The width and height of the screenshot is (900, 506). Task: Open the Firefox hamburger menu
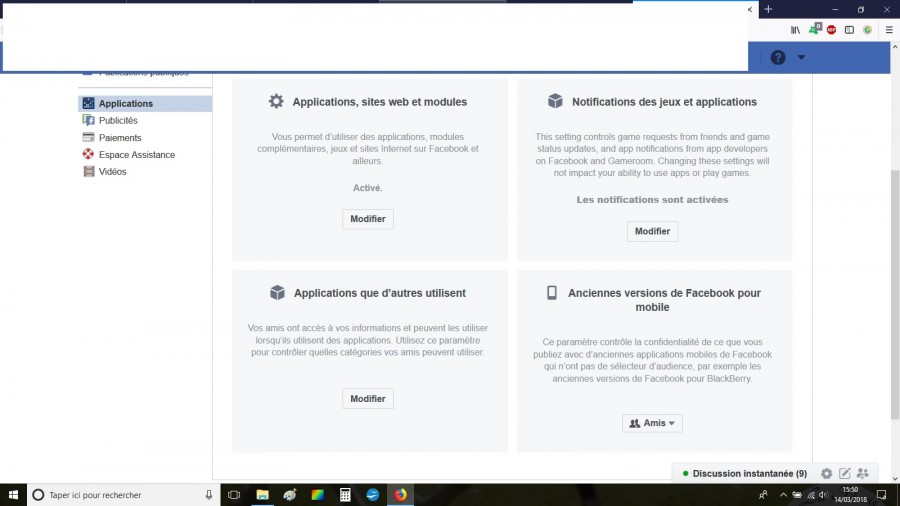pyautogui.click(x=889, y=30)
